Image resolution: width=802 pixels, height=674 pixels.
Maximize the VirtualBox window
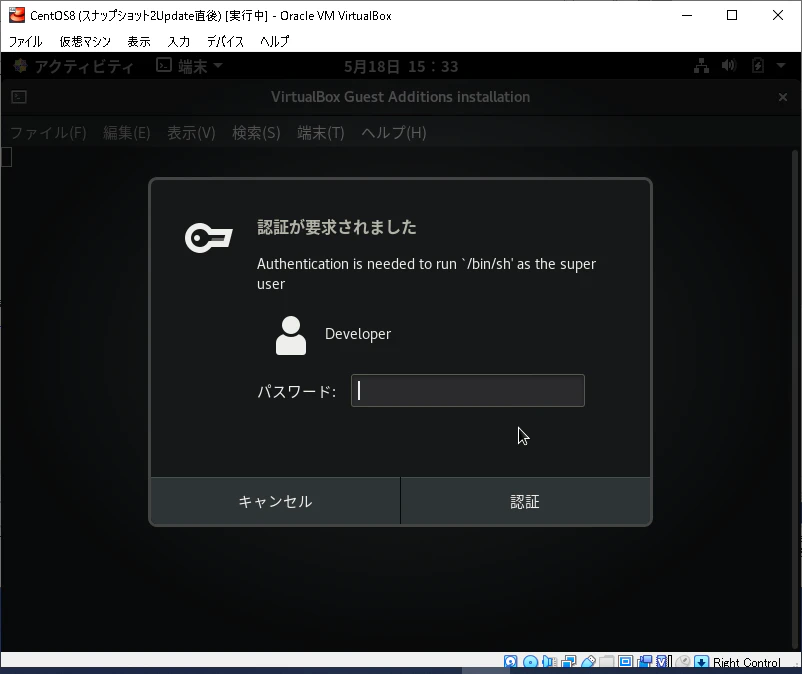point(732,15)
